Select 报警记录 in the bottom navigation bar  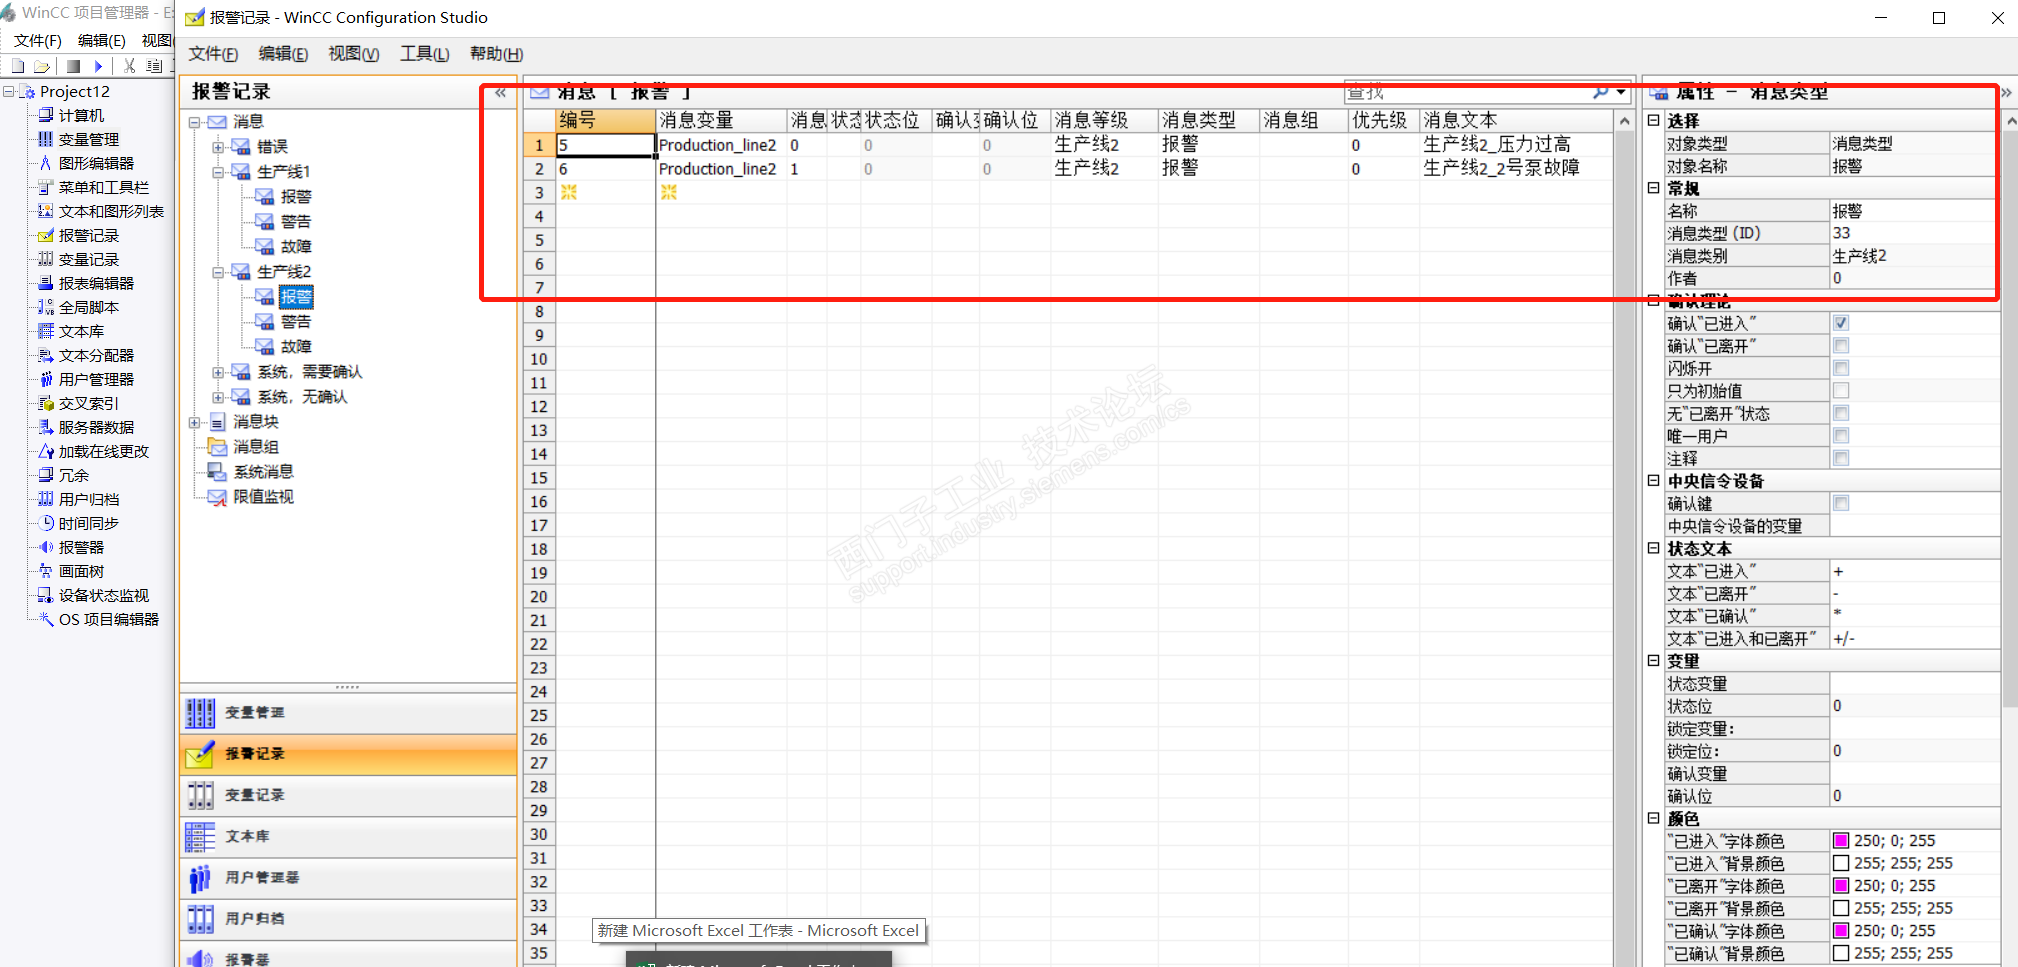click(x=348, y=754)
